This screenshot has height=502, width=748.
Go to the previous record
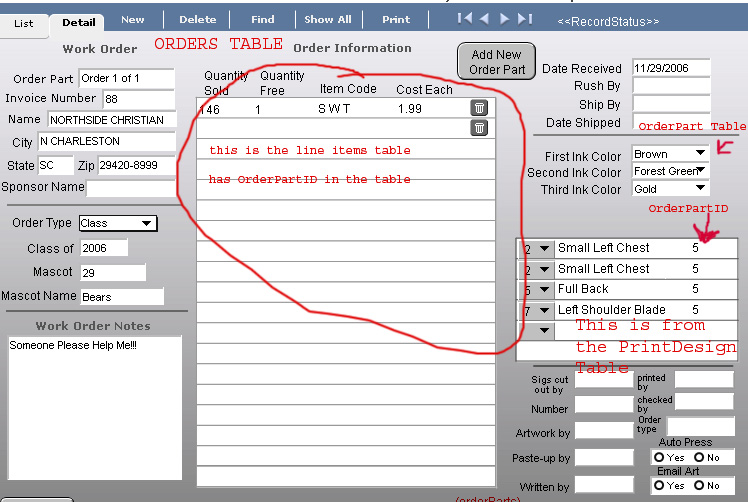click(484, 19)
